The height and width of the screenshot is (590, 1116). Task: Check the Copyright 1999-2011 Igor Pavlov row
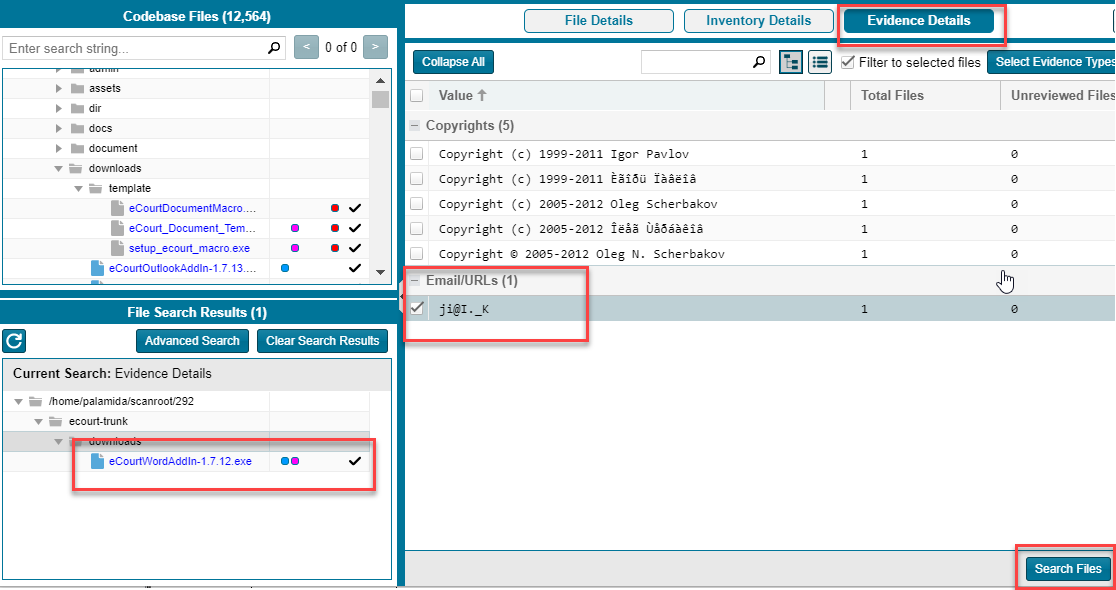(x=417, y=154)
